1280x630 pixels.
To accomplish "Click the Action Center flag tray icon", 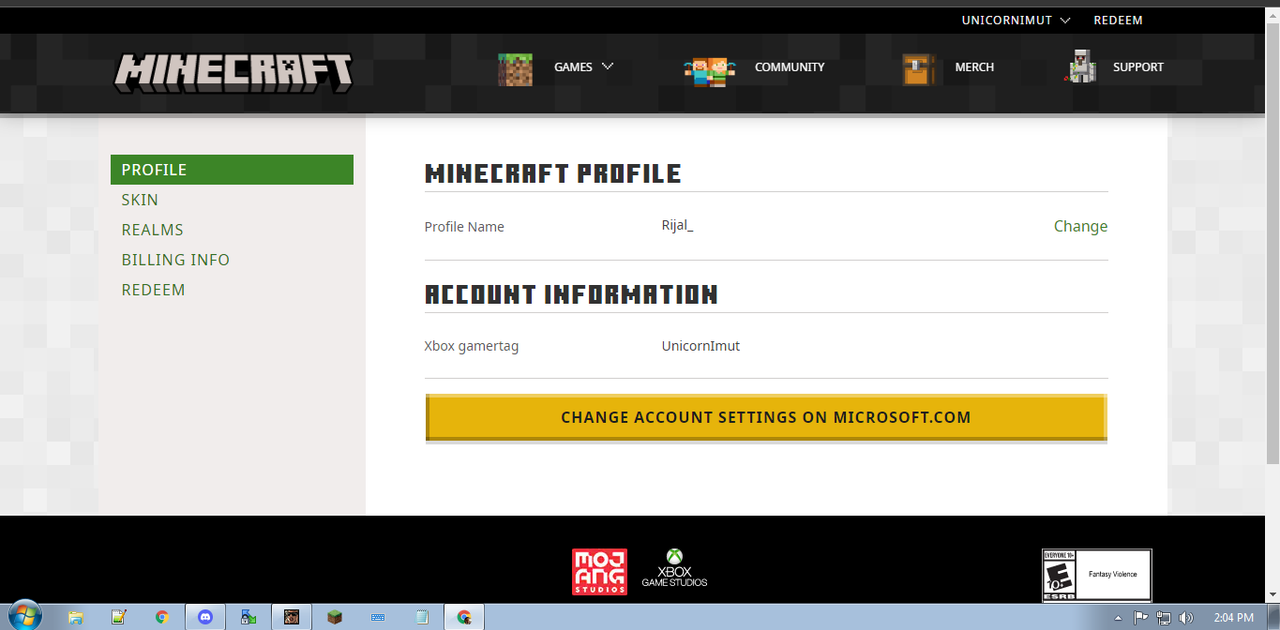I will [1141, 617].
